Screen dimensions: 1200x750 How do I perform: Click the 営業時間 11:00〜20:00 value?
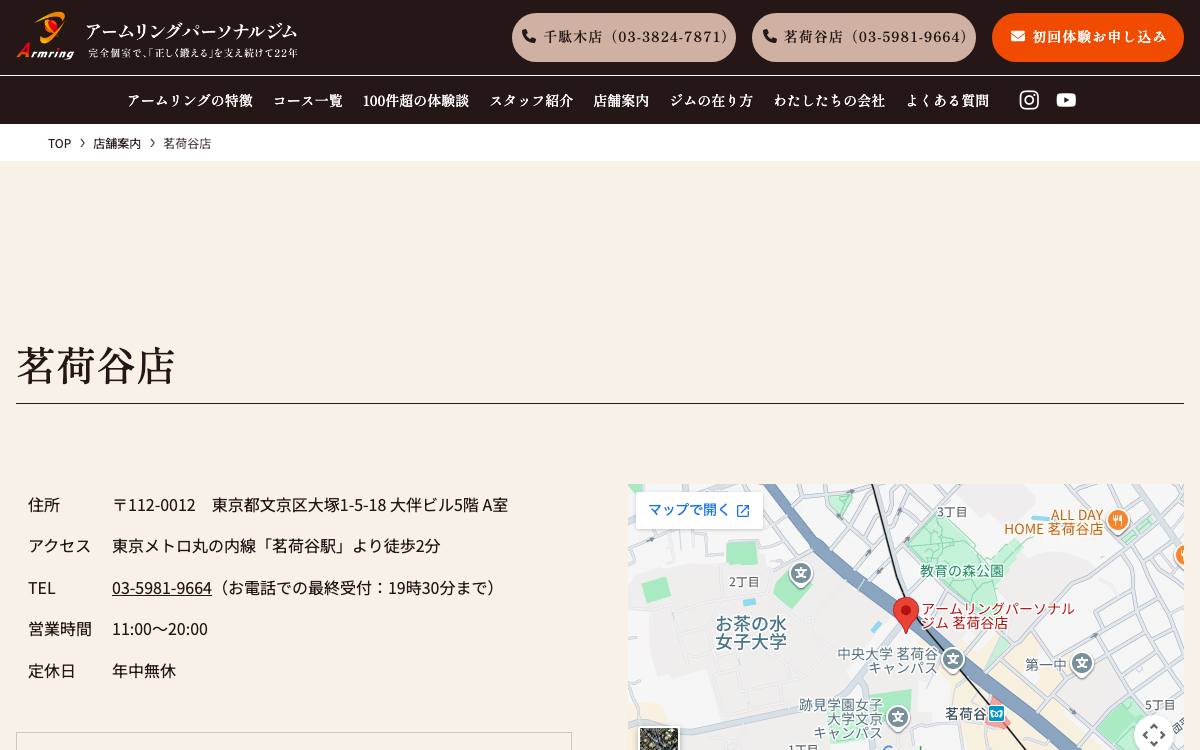point(160,629)
